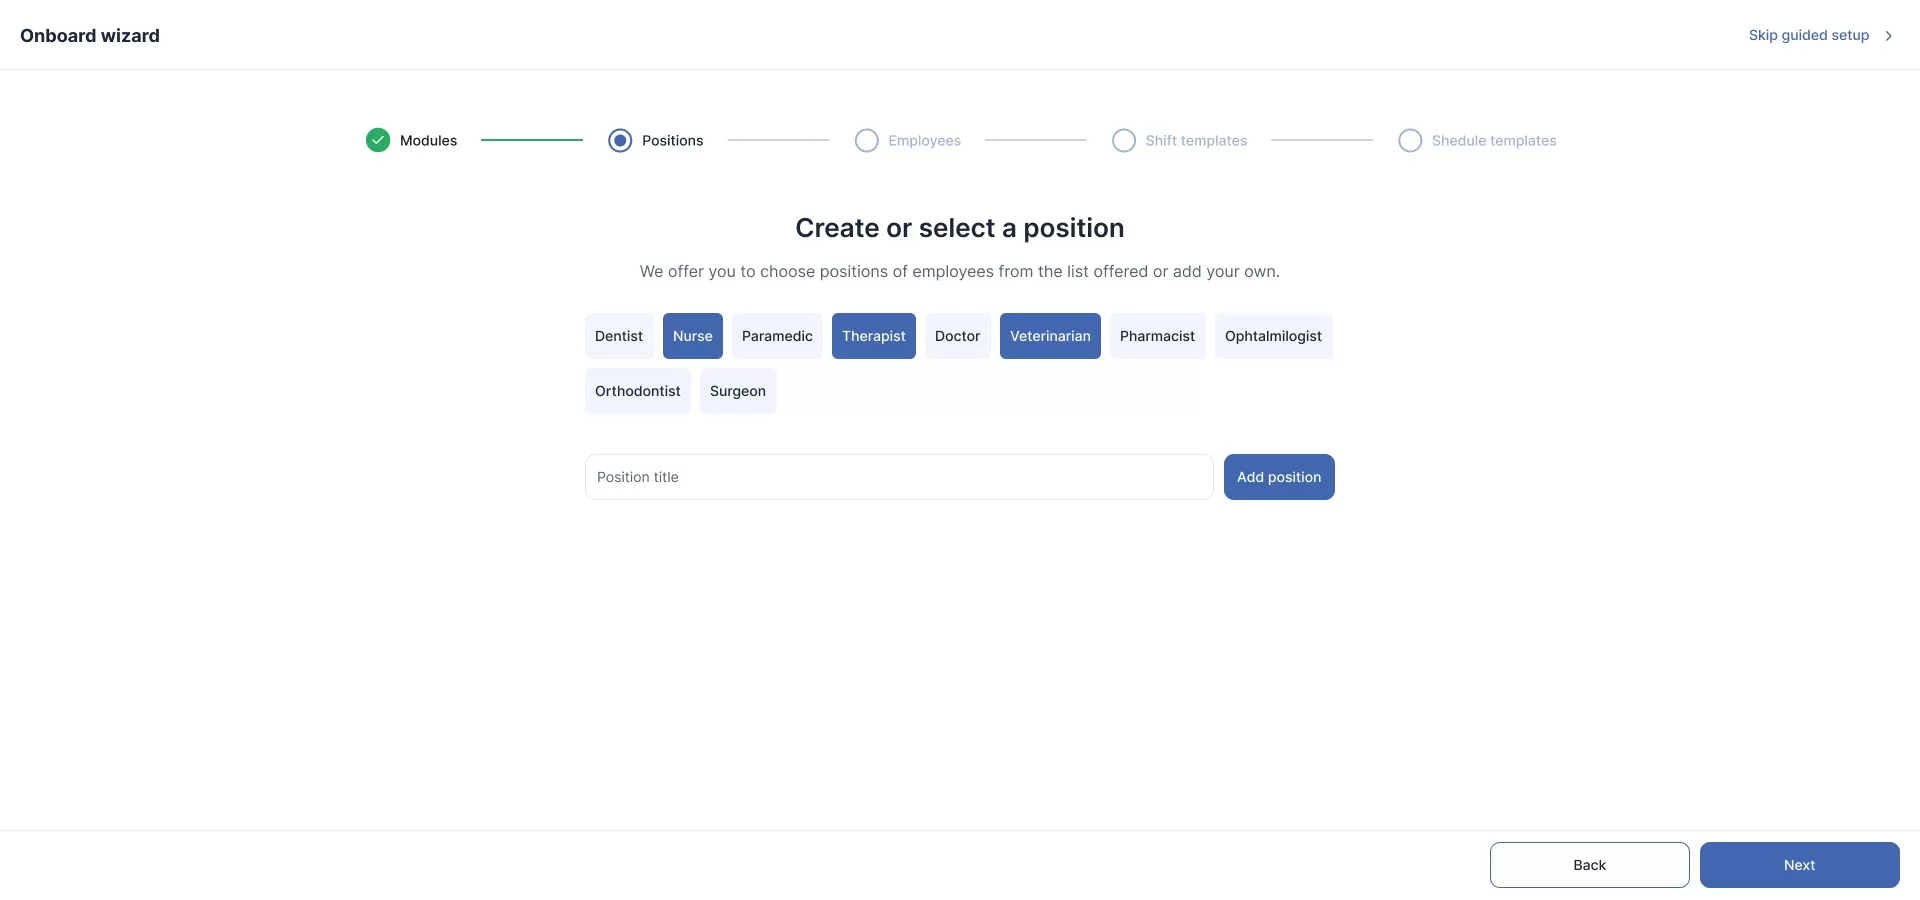This screenshot has width=1920, height=900.
Task: Click the Shift templates step circle
Action: pos(1124,140)
